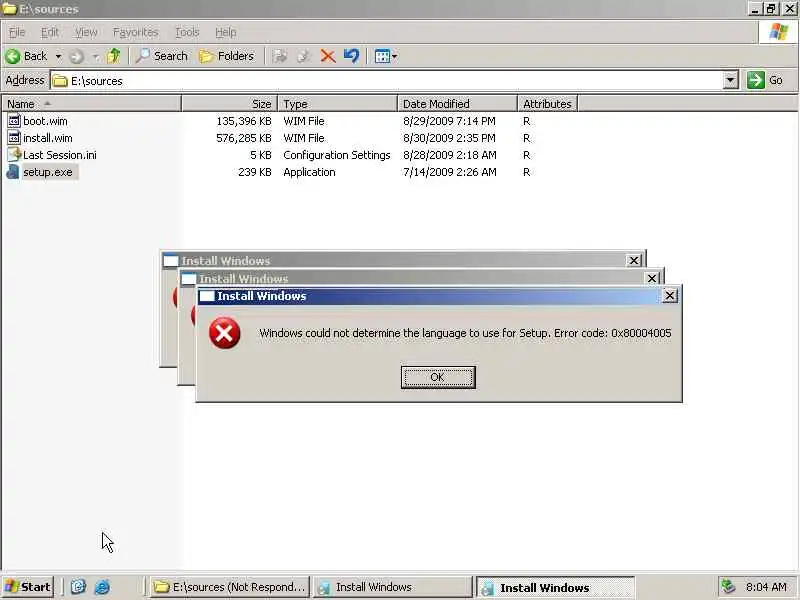Open the File menu
Screen dimensions: 800x600
[17, 32]
